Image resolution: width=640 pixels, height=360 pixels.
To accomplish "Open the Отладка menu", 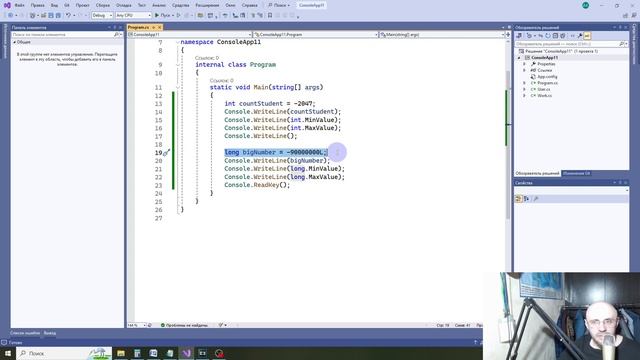I will [x=123, y=5].
